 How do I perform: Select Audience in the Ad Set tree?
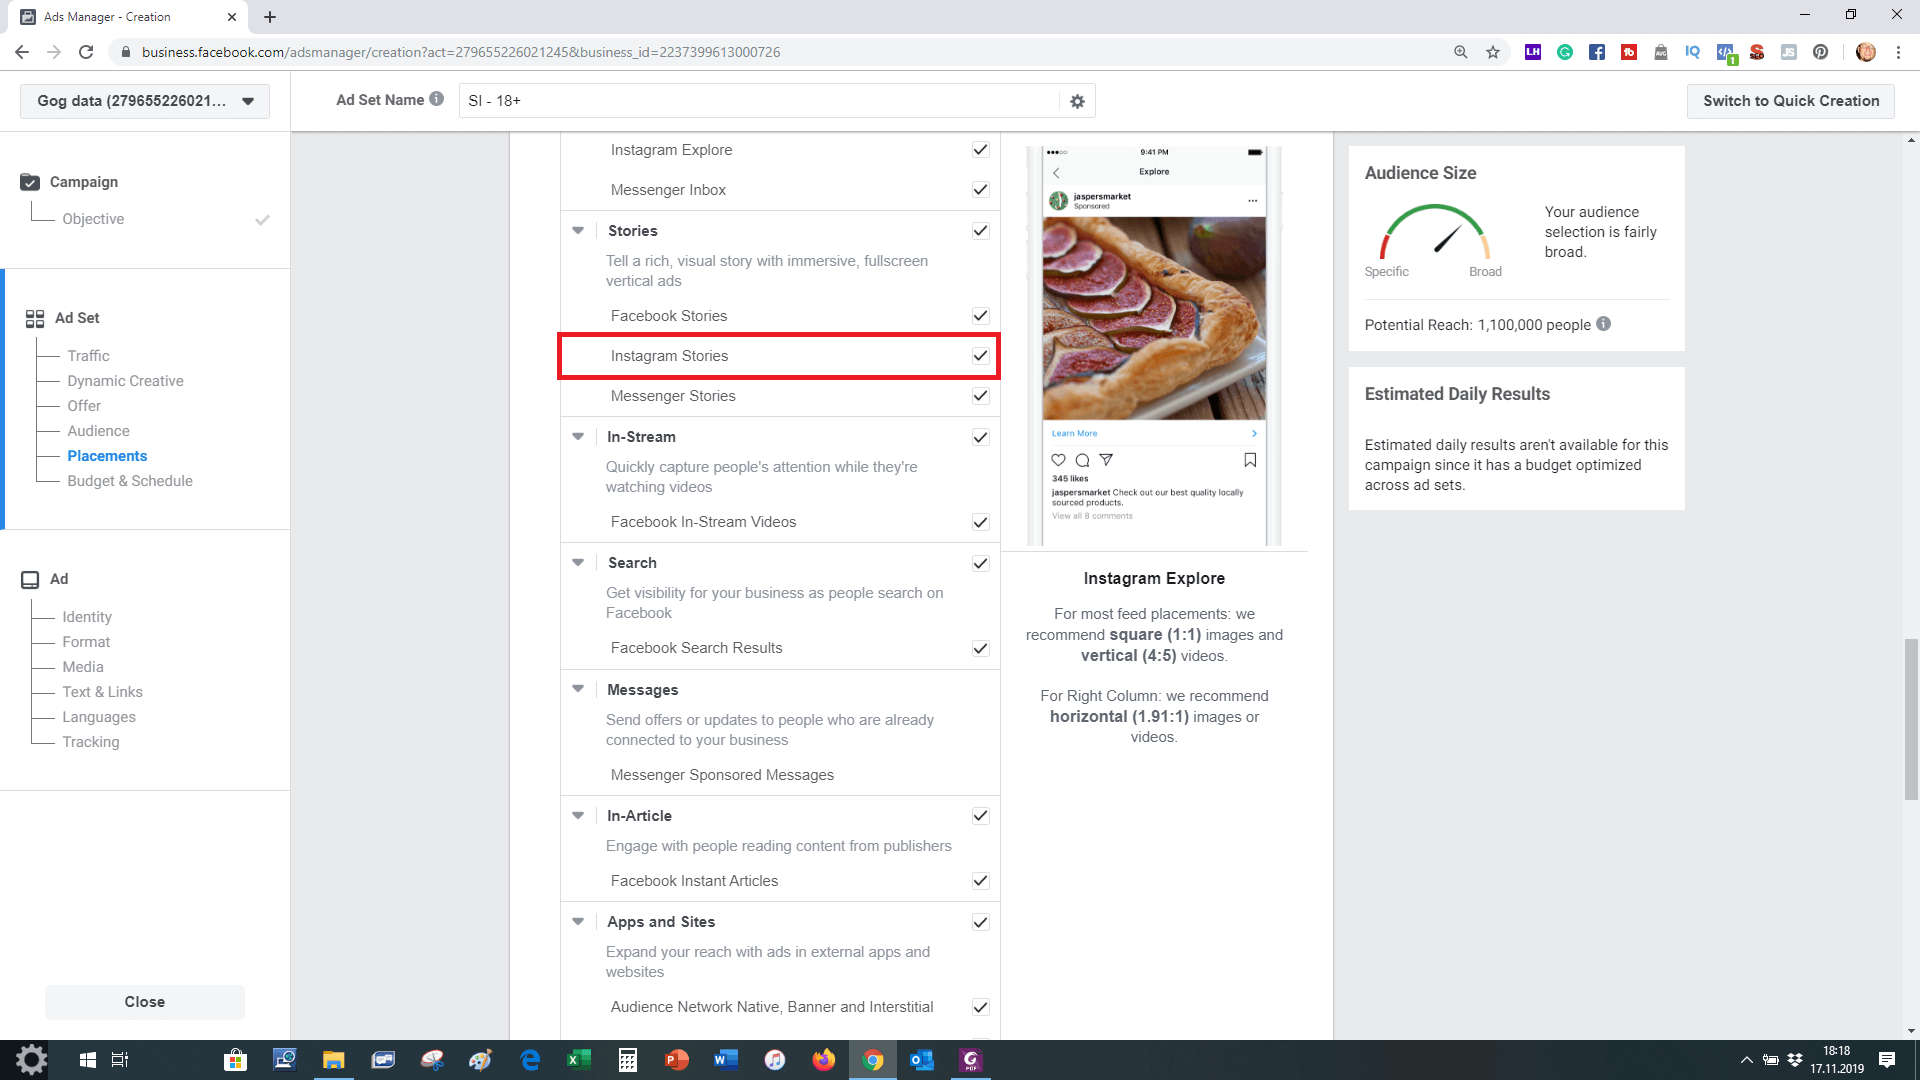(x=98, y=431)
